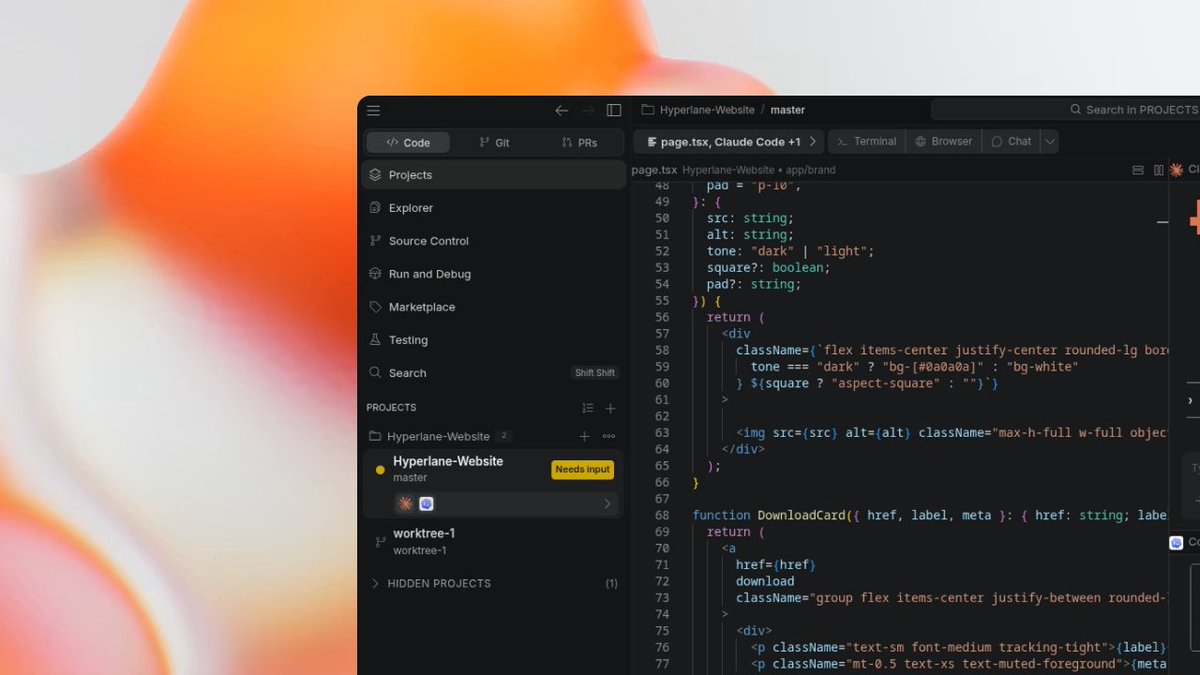1200x675 pixels.
Task: Open the hamburger menu icon
Action: [373, 110]
